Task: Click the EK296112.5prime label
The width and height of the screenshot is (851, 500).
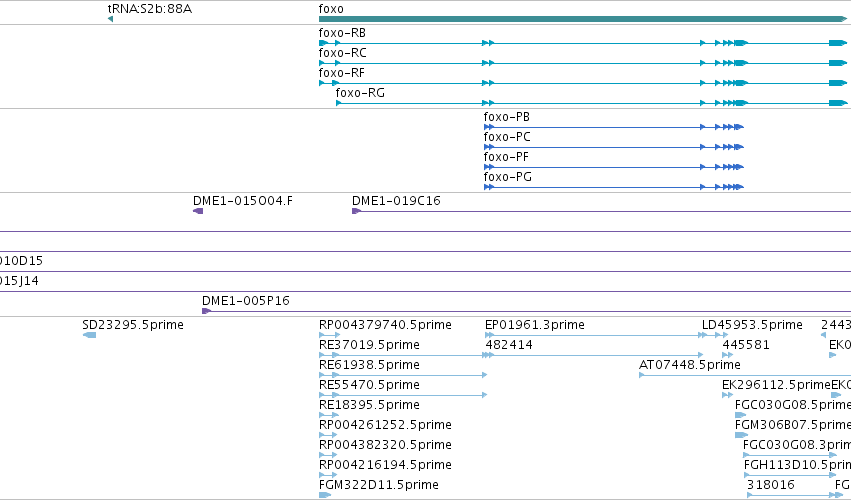Action: click(x=777, y=385)
